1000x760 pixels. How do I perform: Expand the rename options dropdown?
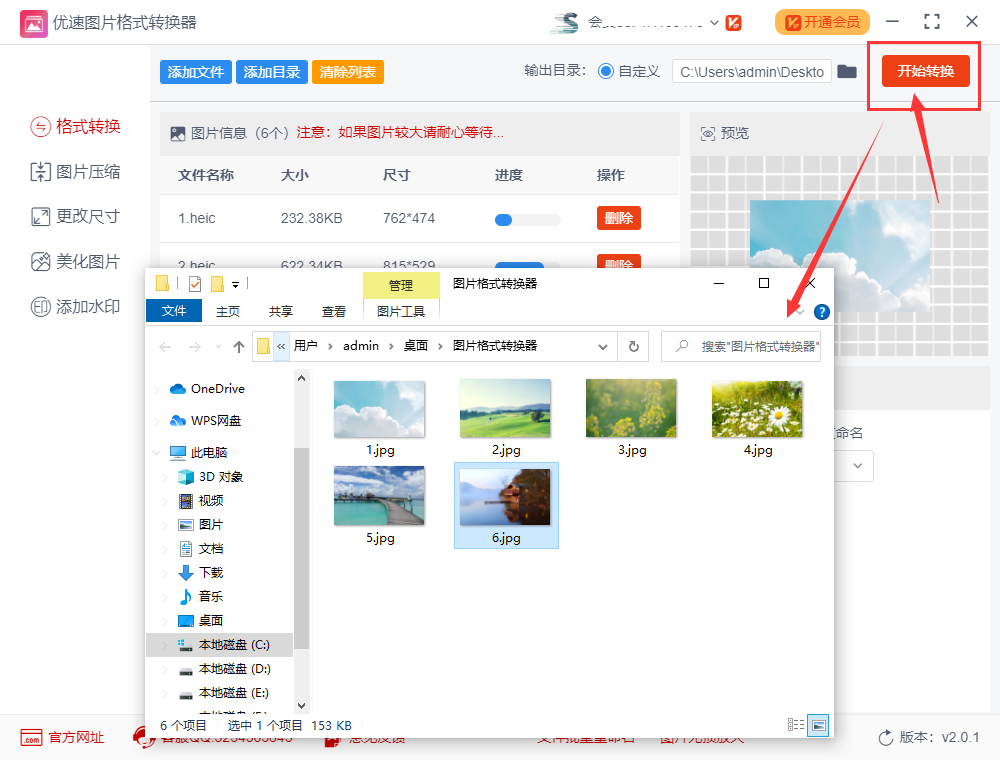click(857, 466)
